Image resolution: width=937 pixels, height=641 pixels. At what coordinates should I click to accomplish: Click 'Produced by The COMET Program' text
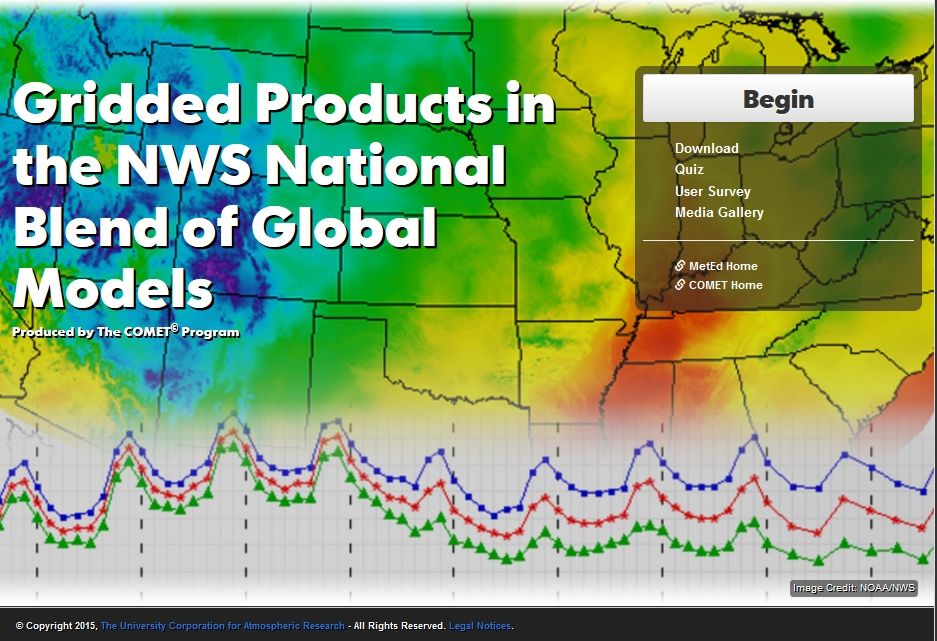125,332
